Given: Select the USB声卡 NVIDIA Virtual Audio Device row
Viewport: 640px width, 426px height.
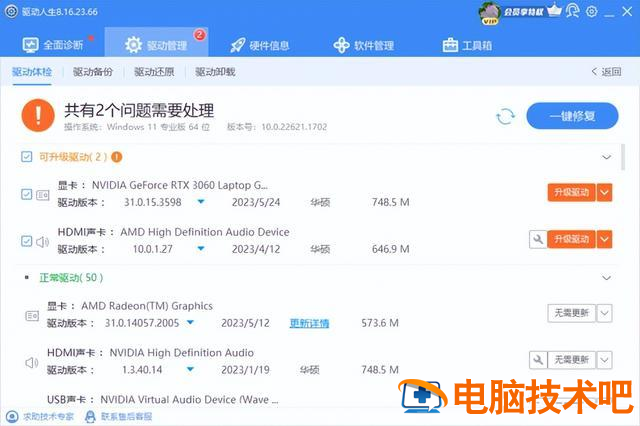Looking at the screenshot, I should pyautogui.click(x=162, y=400).
